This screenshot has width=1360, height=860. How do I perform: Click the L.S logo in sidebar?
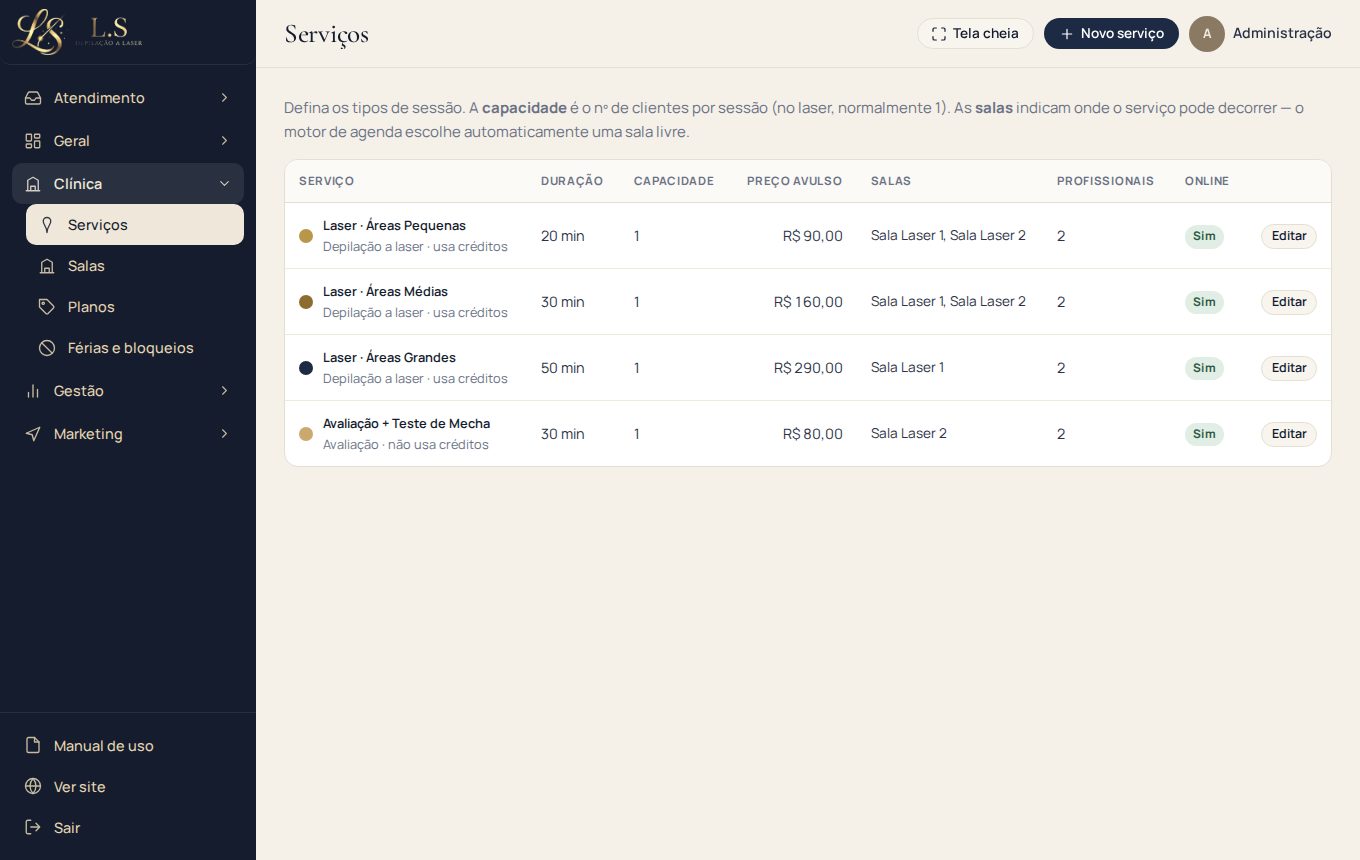pos(78,31)
